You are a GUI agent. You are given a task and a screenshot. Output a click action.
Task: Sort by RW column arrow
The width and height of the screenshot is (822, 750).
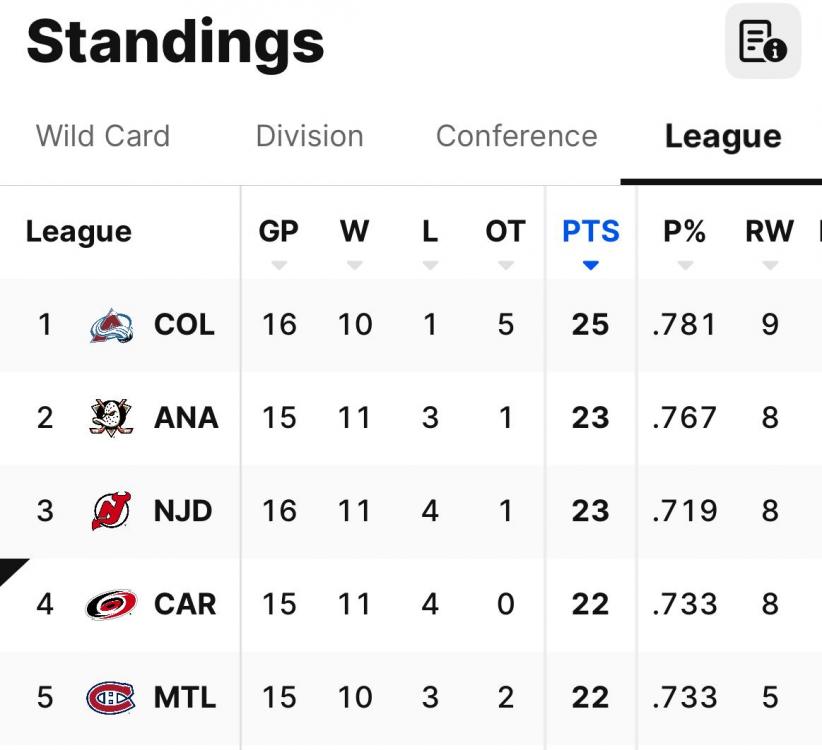pos(769,266)
